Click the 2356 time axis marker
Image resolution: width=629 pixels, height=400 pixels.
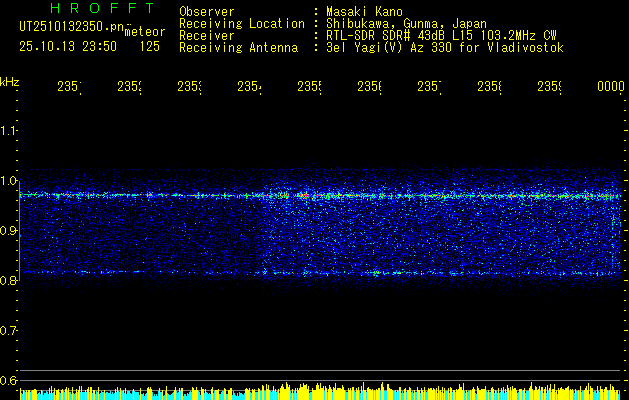click(x=369, y=87)
